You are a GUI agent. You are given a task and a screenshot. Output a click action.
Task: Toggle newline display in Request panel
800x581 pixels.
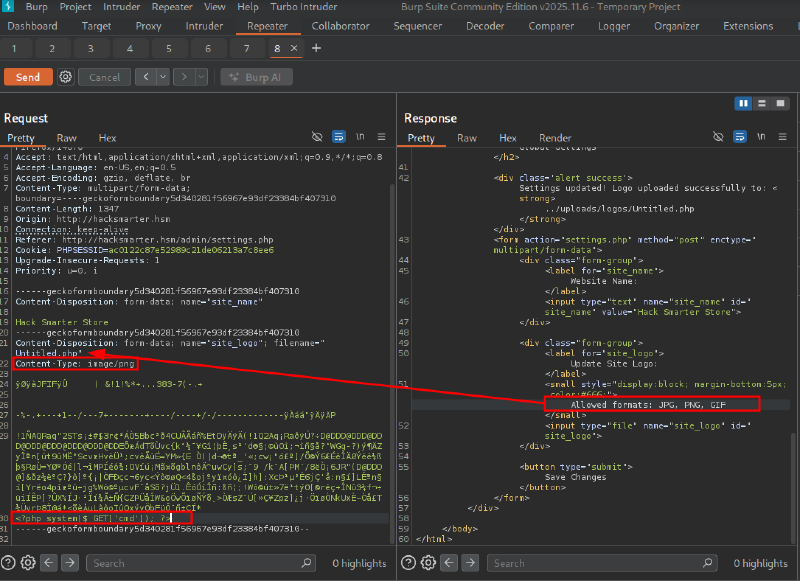point(360,137)
